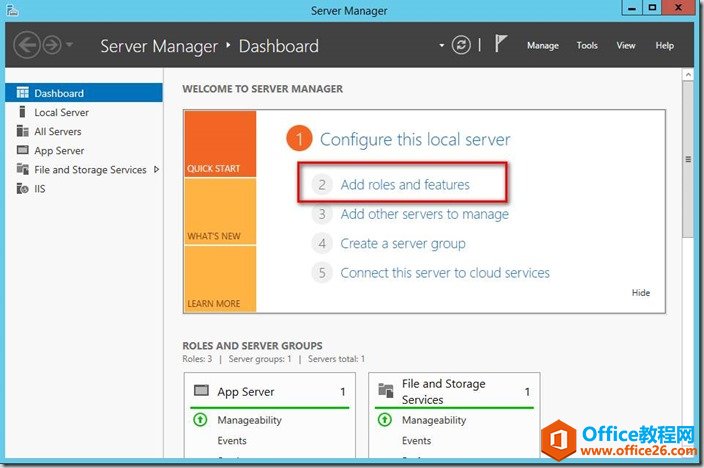The height and width of the screenshot is (468, 704).
Task: Click the scrollbar up arrow
Action: point(688,75)
